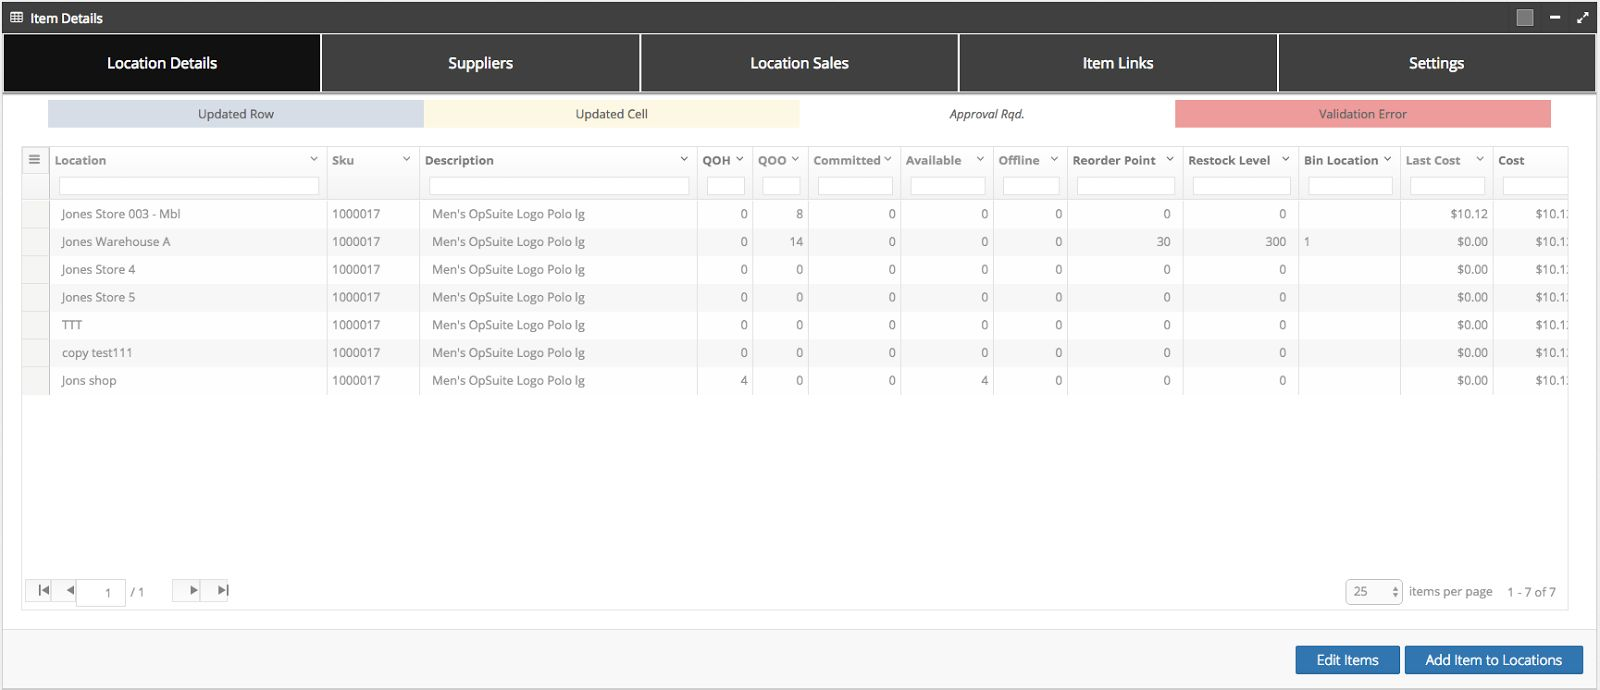Go to last page arrow

click(x=223, y=590)
